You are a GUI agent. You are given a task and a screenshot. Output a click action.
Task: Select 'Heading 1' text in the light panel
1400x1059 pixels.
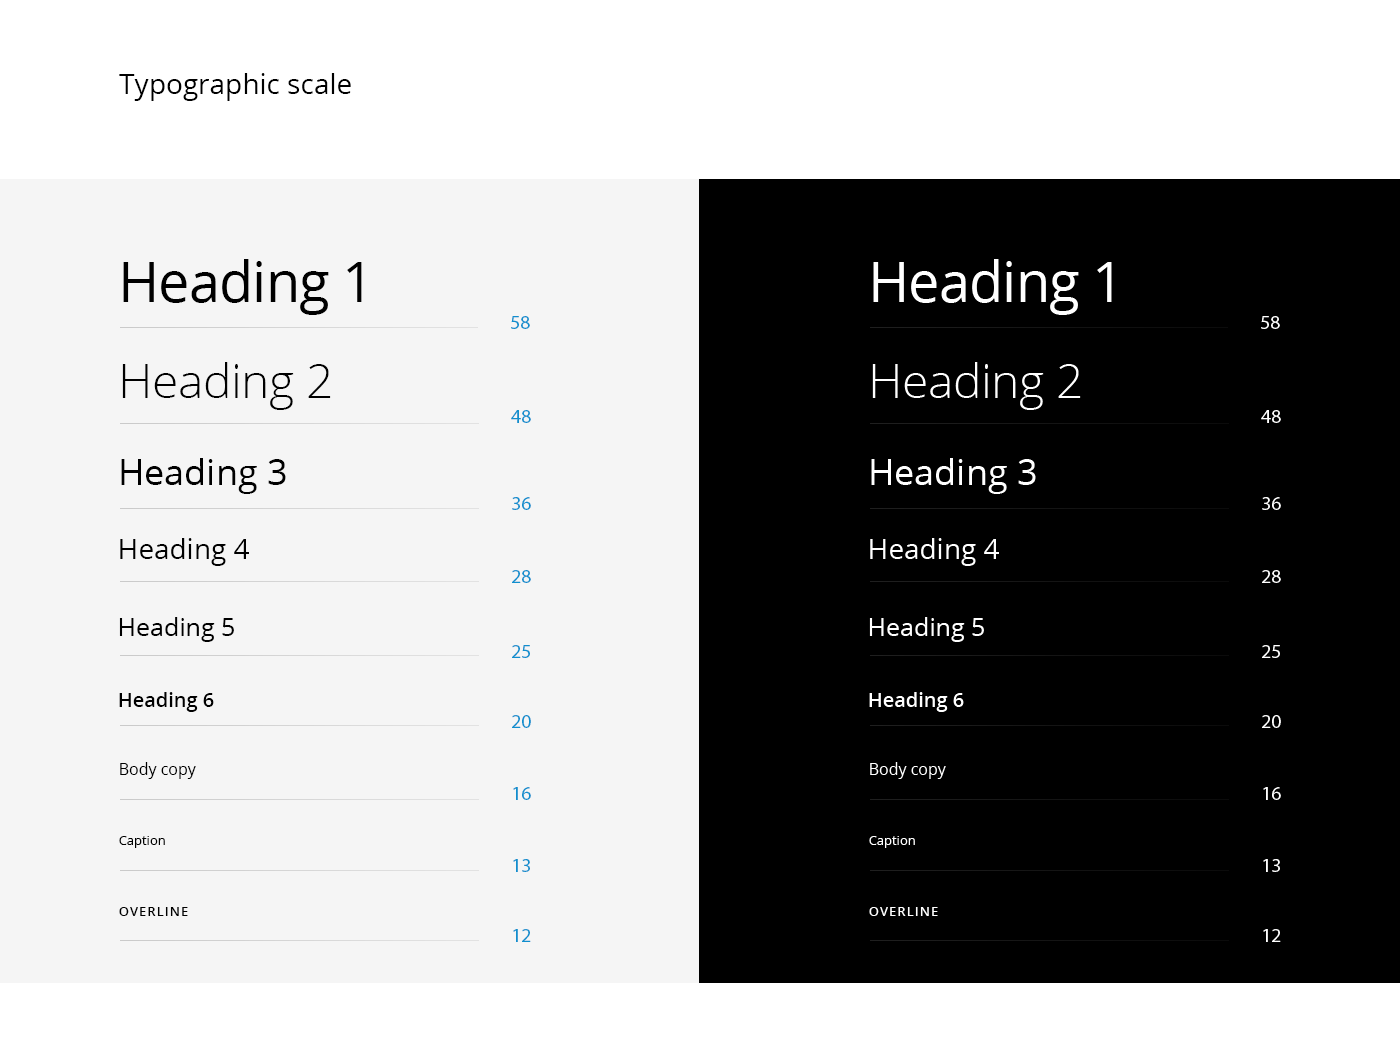pos(245,283)
